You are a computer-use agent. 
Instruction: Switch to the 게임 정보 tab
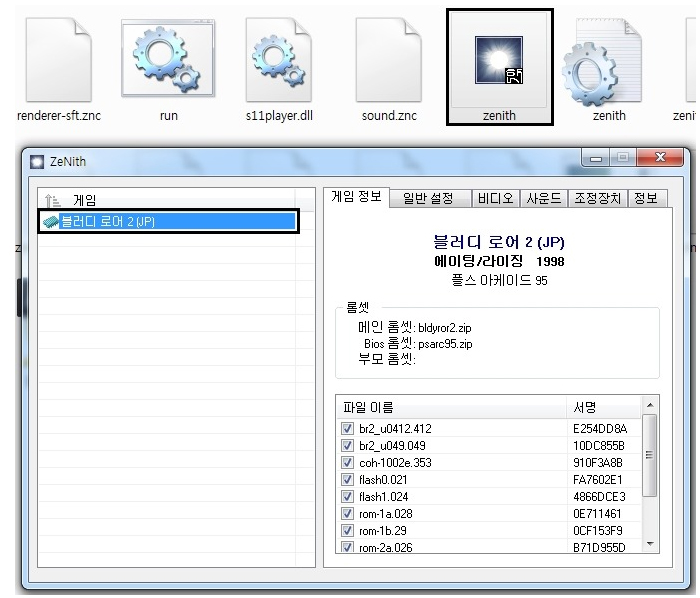(x=356, y=197)
